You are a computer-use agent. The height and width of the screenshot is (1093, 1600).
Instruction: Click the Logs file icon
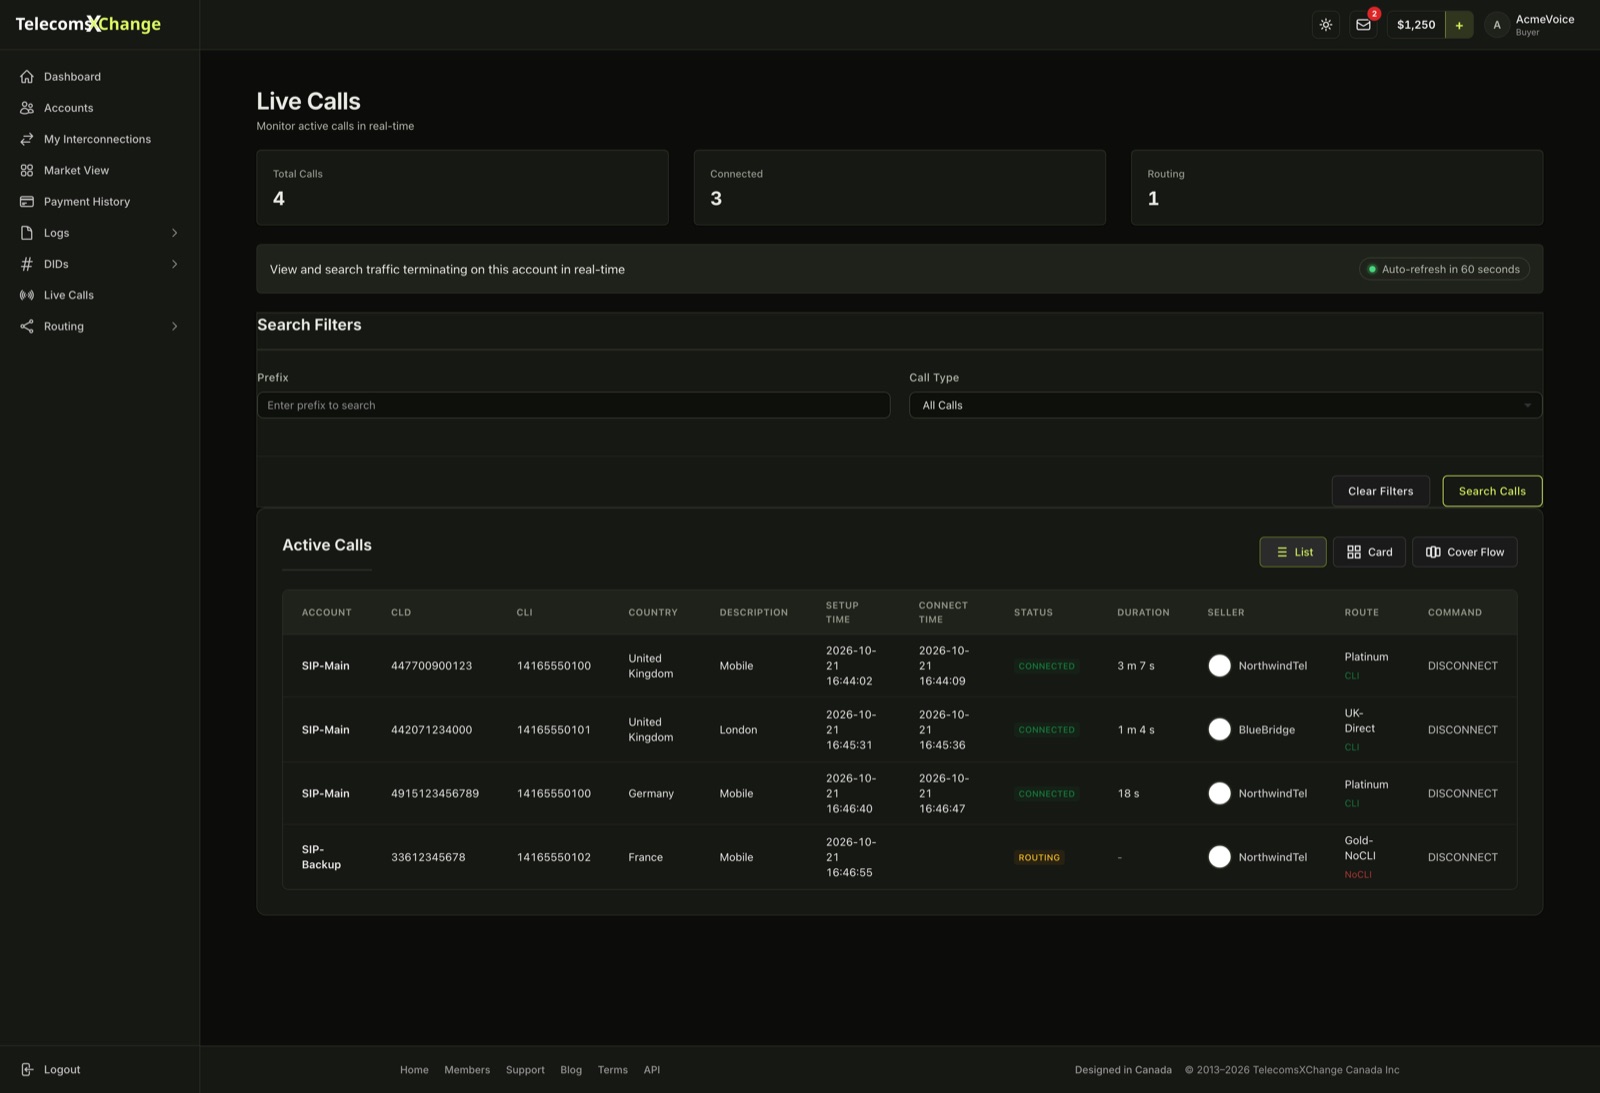(27, 233)
